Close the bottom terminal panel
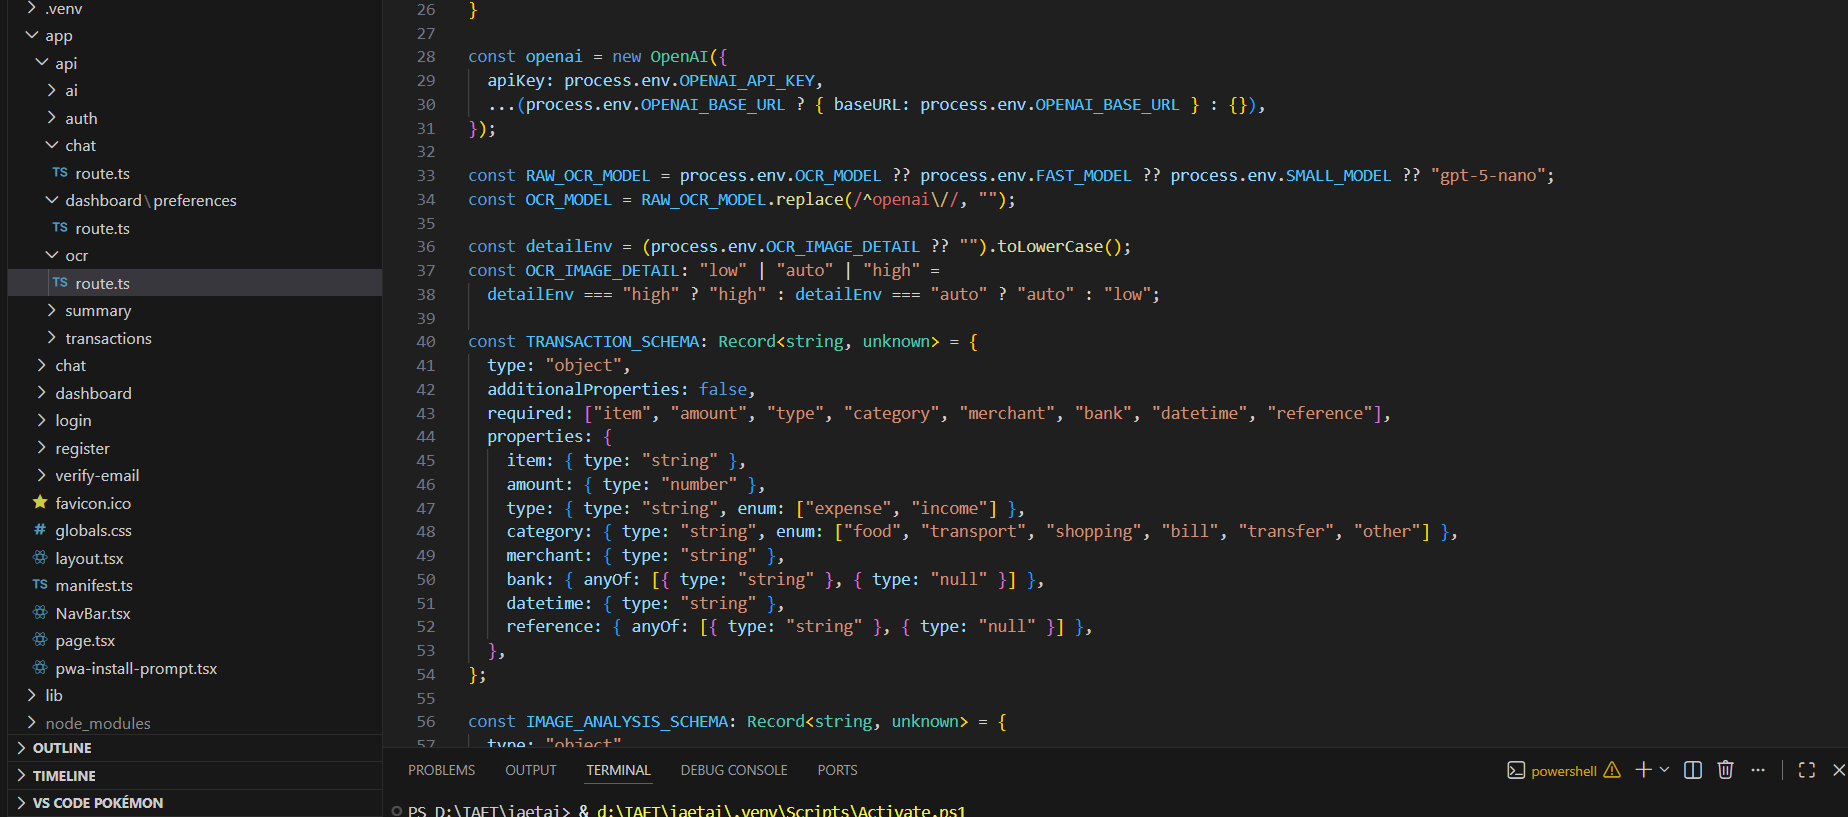 [x=1838, y=770]
